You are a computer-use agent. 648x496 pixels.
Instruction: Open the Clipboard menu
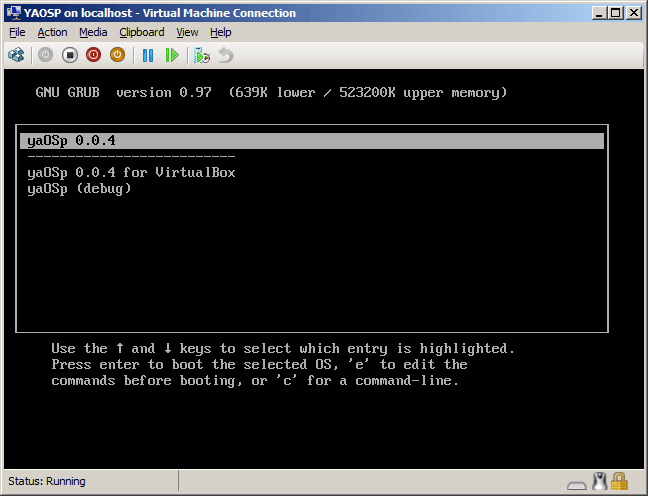click(x=142, y=32)
